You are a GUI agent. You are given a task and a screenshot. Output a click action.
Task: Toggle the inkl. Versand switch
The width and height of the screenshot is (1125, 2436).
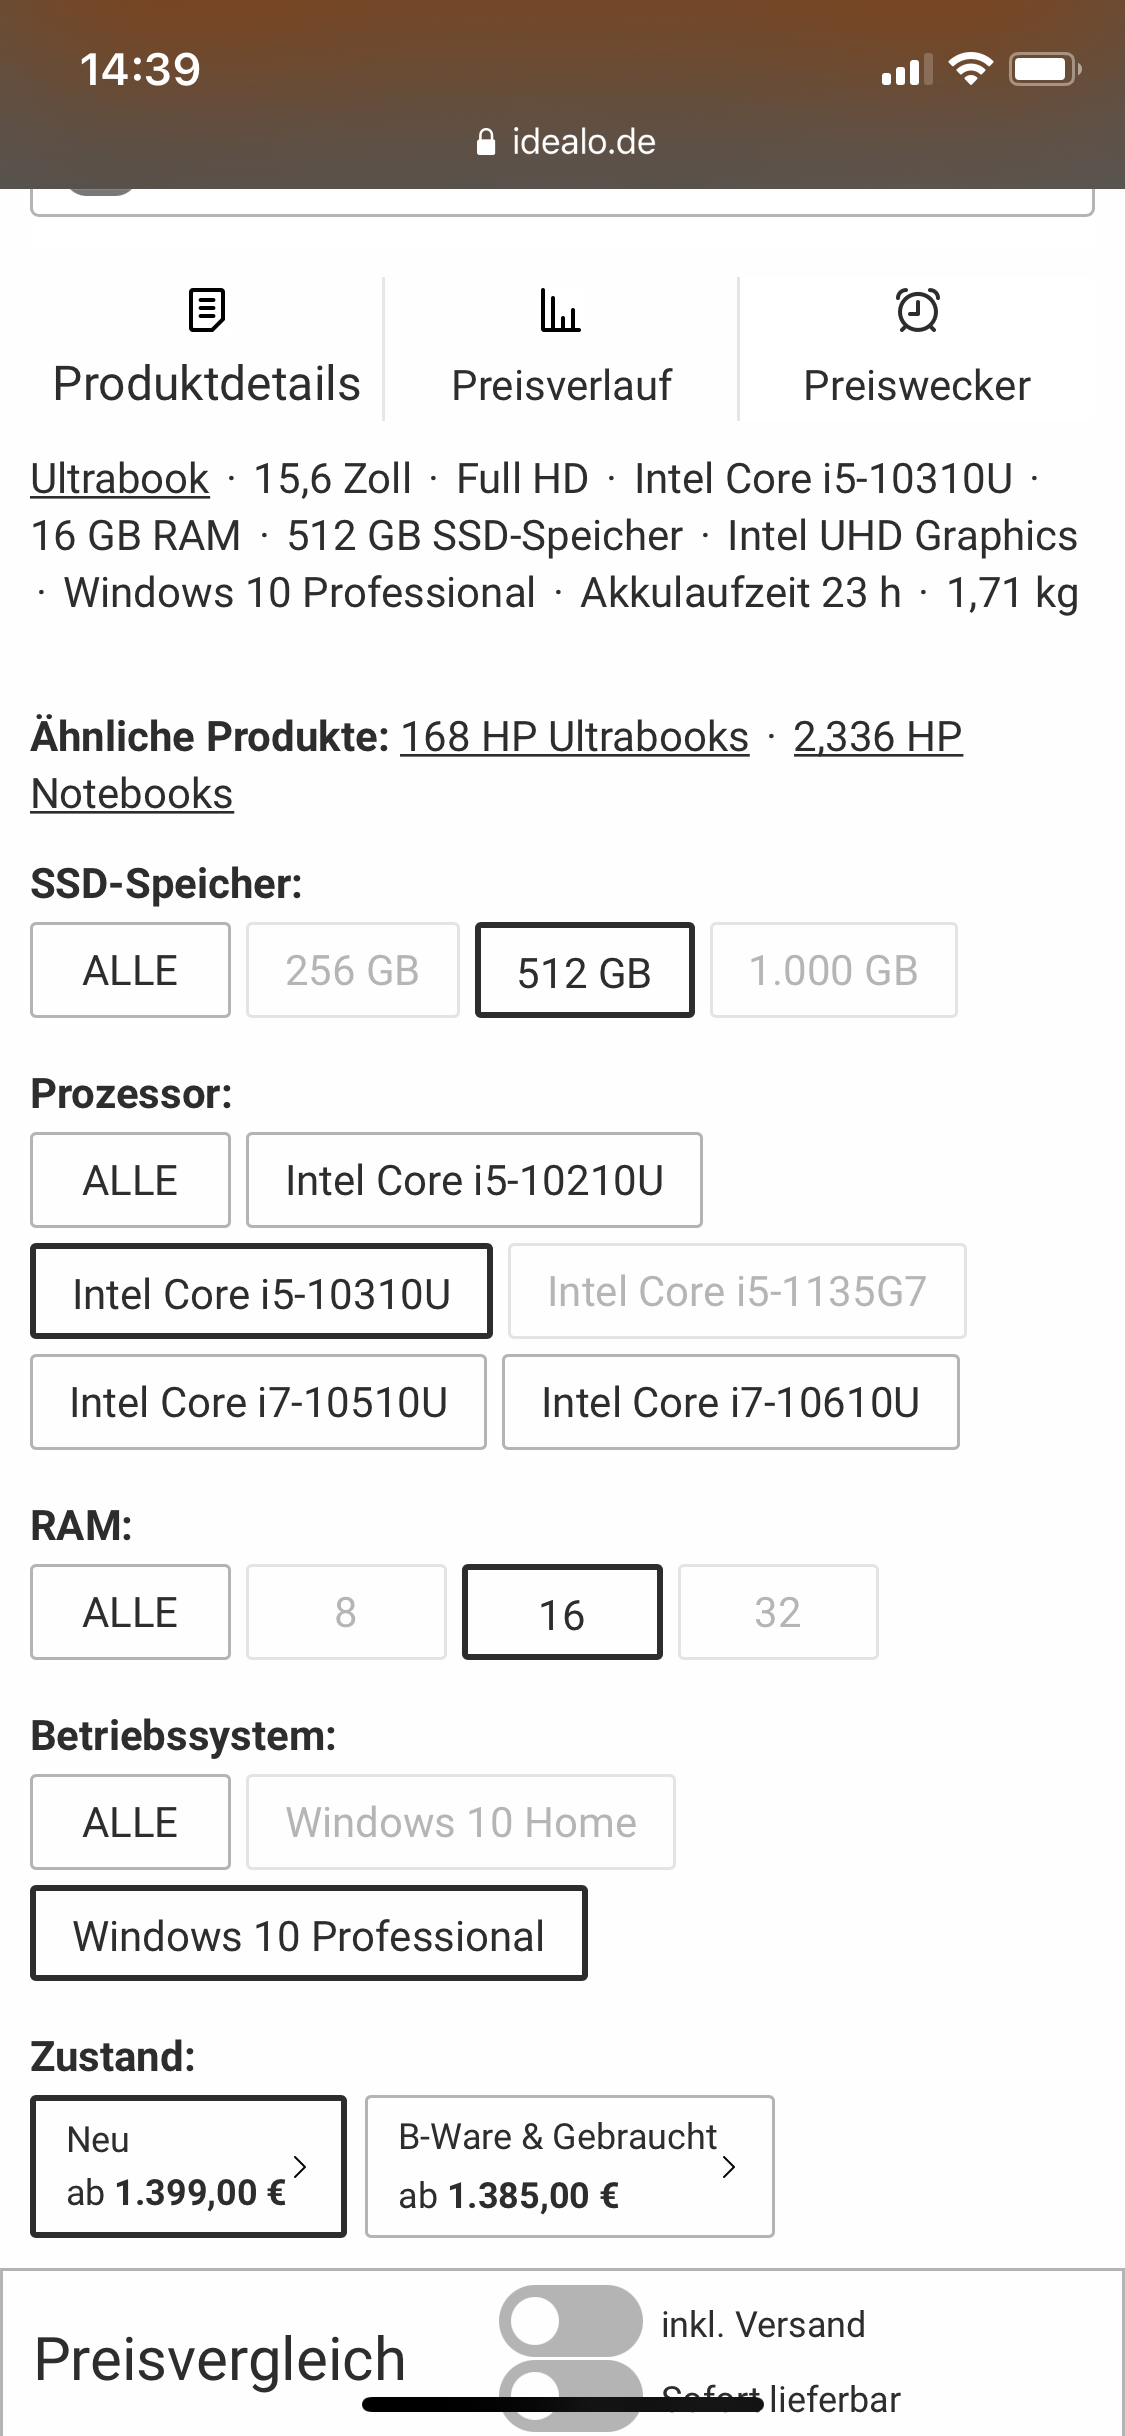[x=570, y=2321]
